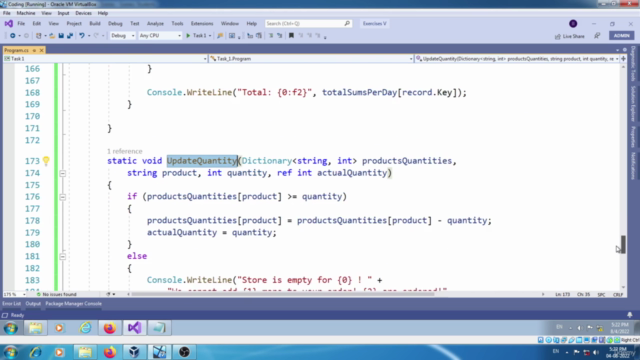
Task: Start debugging with green Task1 play button
Action: [x=196, y=36]
